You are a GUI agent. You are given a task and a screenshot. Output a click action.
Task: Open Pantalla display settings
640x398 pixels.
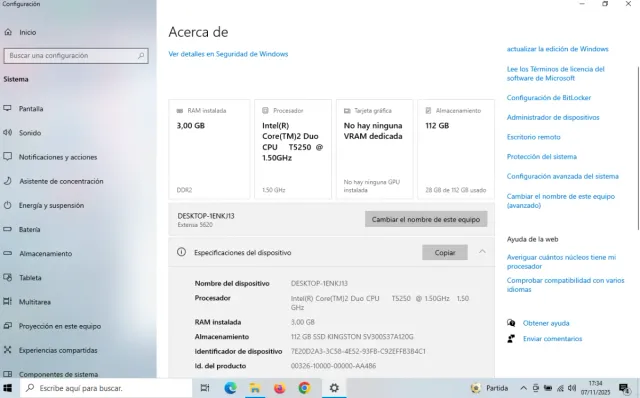(31, 109)
